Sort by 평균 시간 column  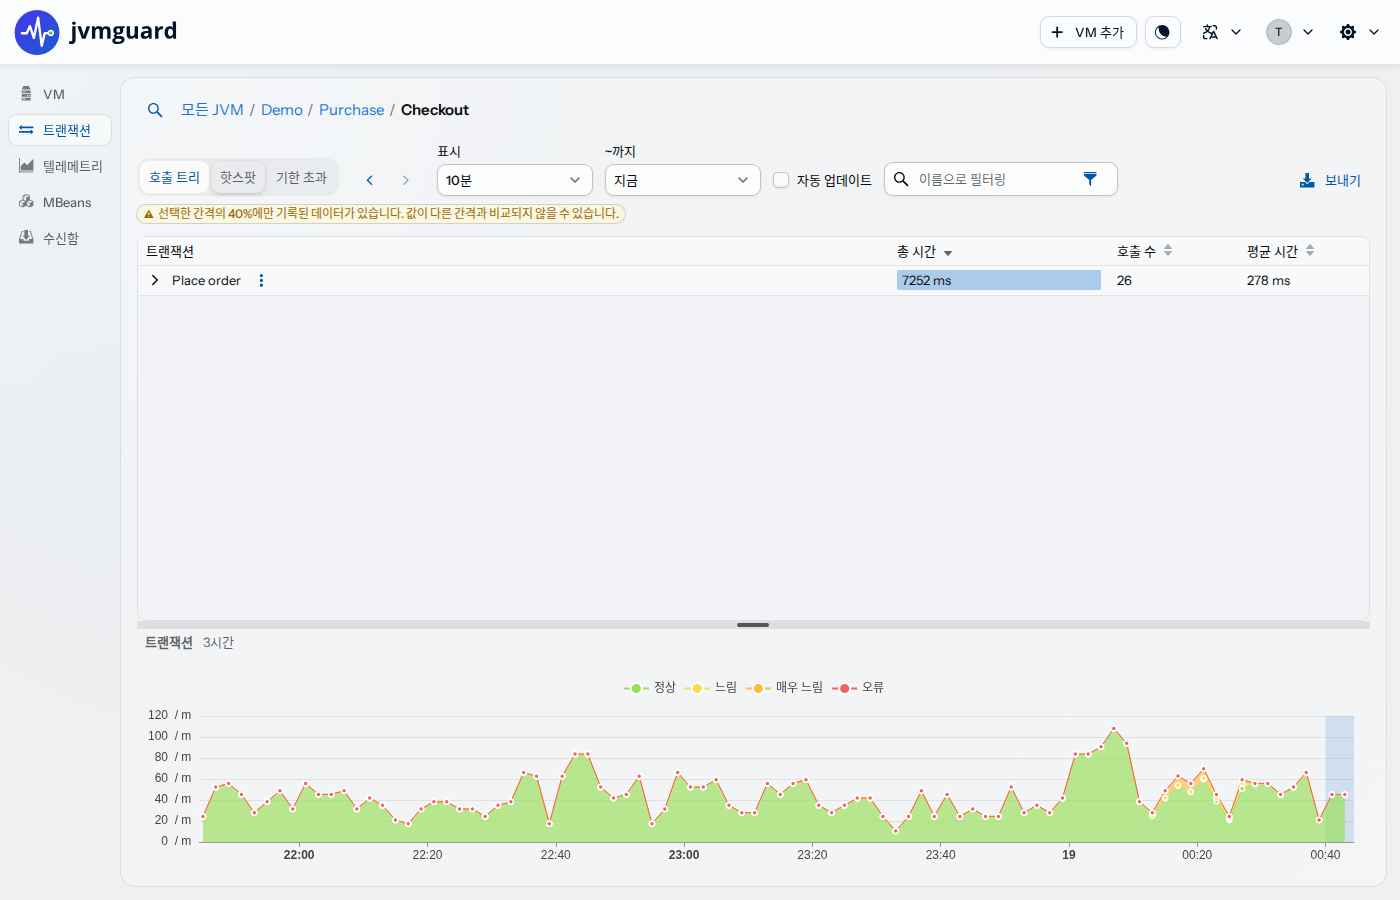coord(1280,252)
